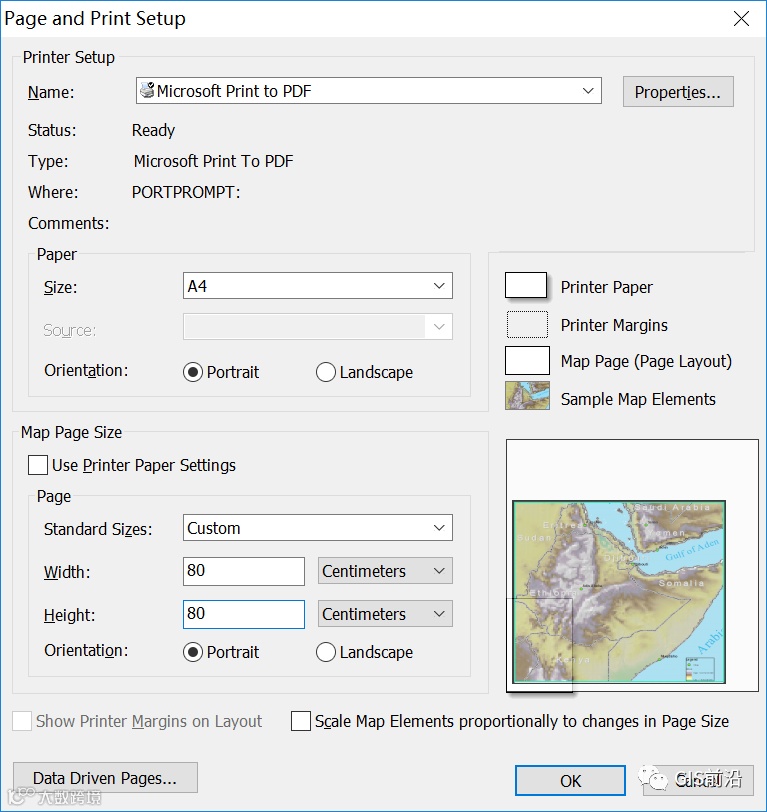Viewport: 767px width, 812px height.
Task: Toggle Show Printer Margins on Layout checkbox
Action: tap(22, 721)
